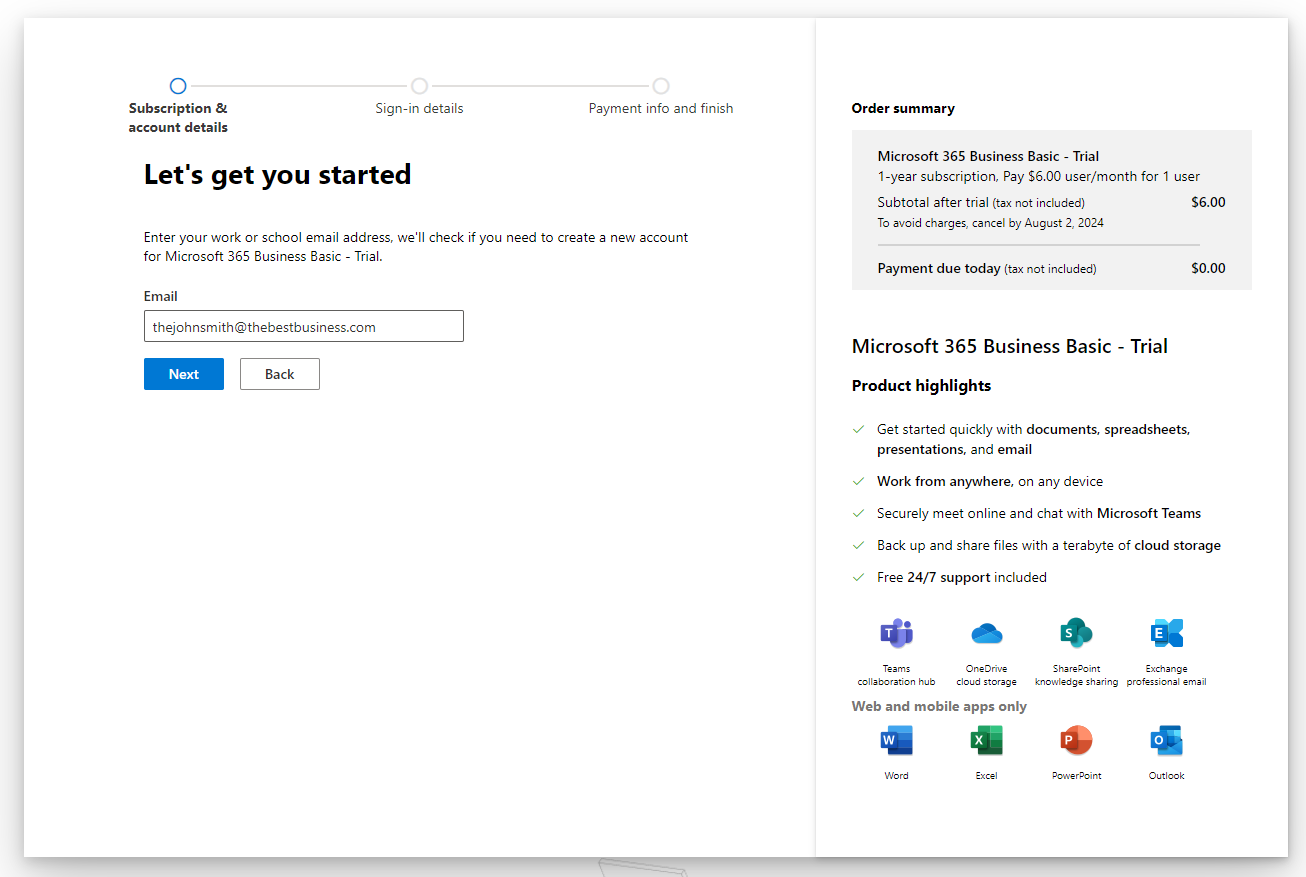This screenshot has height=877, width=1306.
Task: Select the 'Sign-in details' step circle
Action: tap(419, 86)
